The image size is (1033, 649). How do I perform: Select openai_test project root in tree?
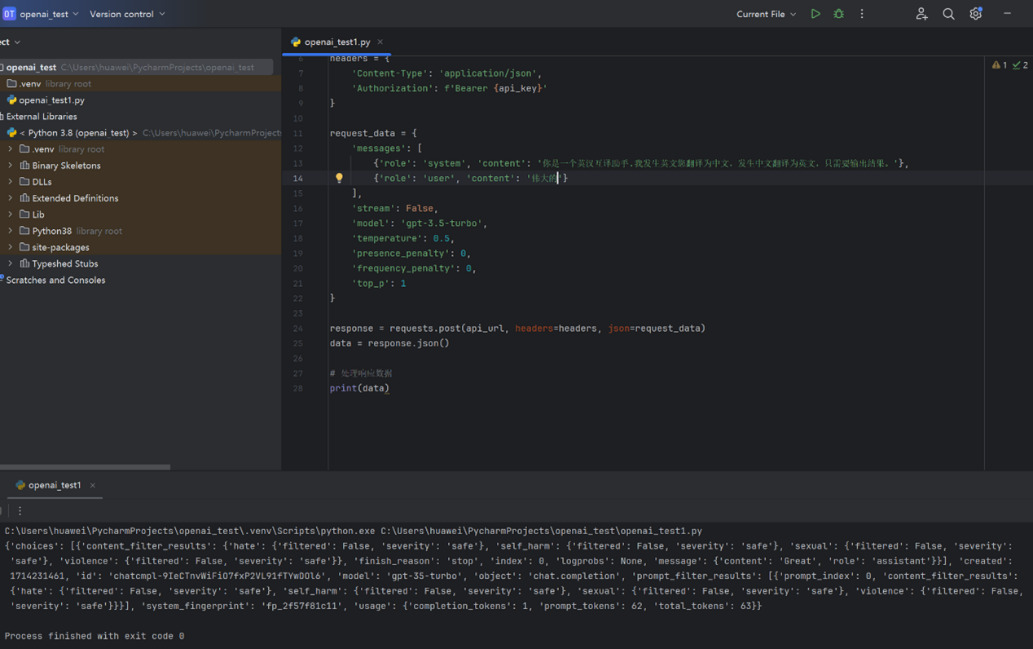point(136,67)
